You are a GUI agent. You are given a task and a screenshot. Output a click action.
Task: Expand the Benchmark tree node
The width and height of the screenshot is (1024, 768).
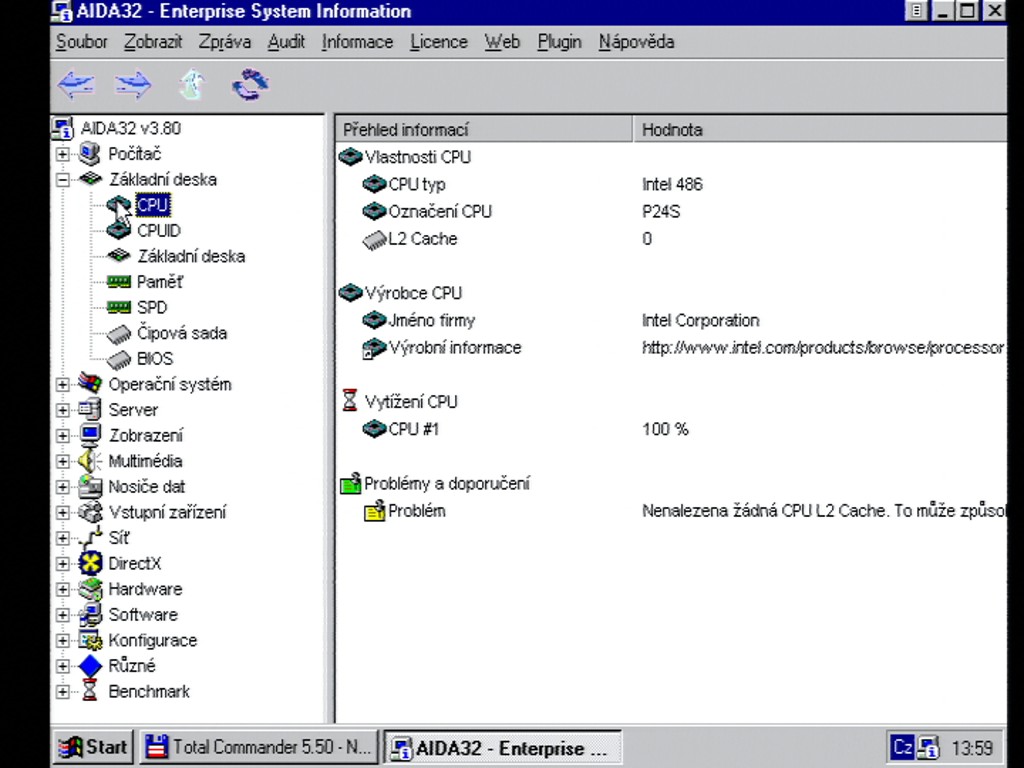(x=63, y=692)
